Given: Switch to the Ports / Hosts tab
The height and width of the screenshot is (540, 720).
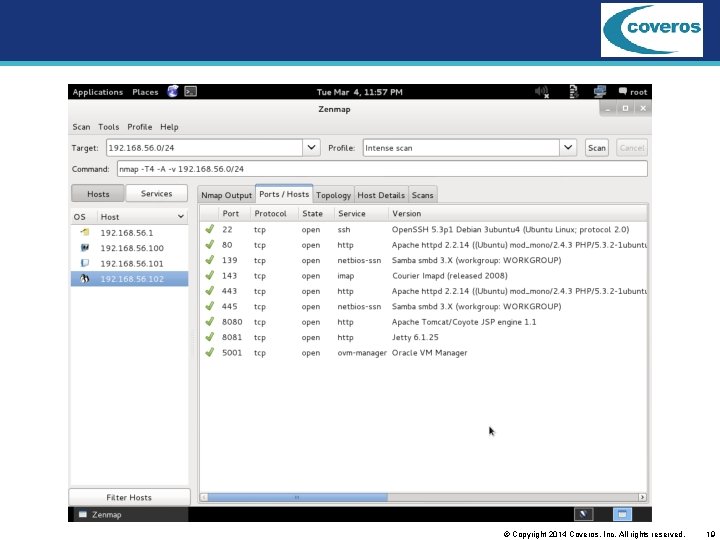Looking at the screenshot, I should (284, 194).
